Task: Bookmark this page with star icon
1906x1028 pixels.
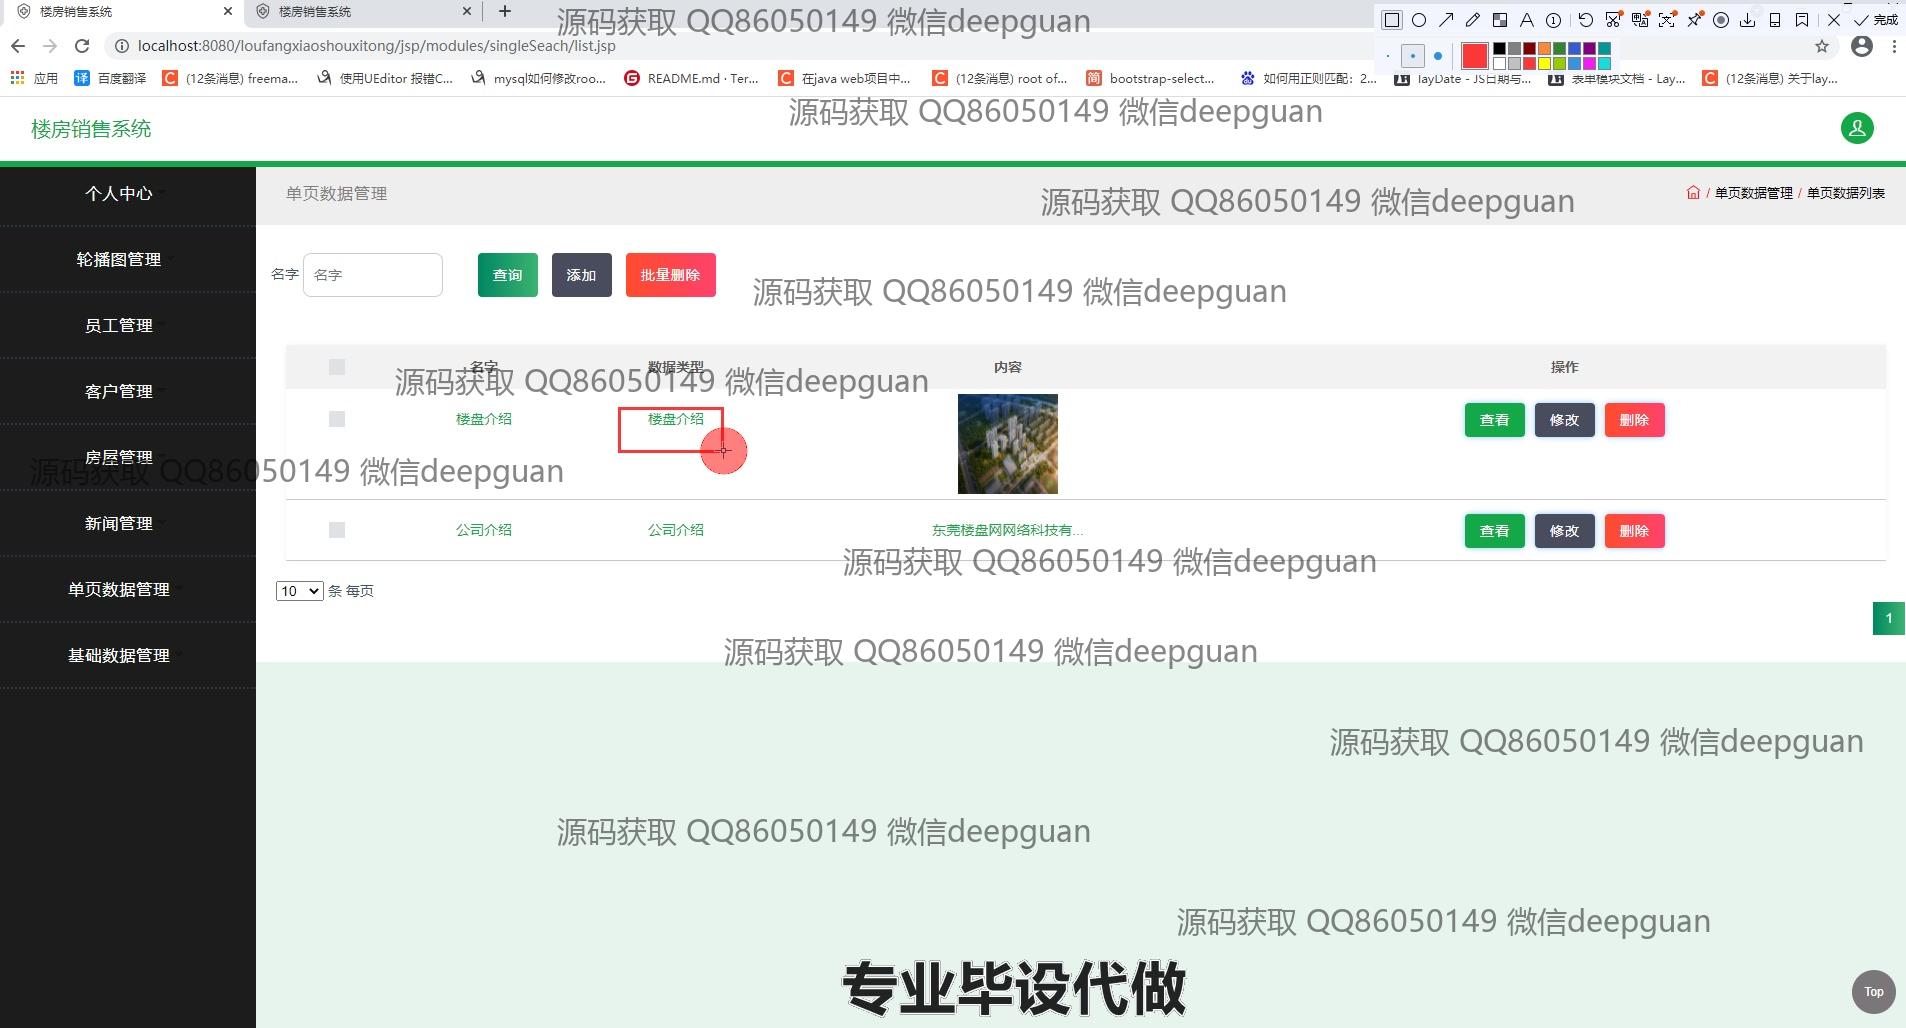Action: pos(1822,46)
